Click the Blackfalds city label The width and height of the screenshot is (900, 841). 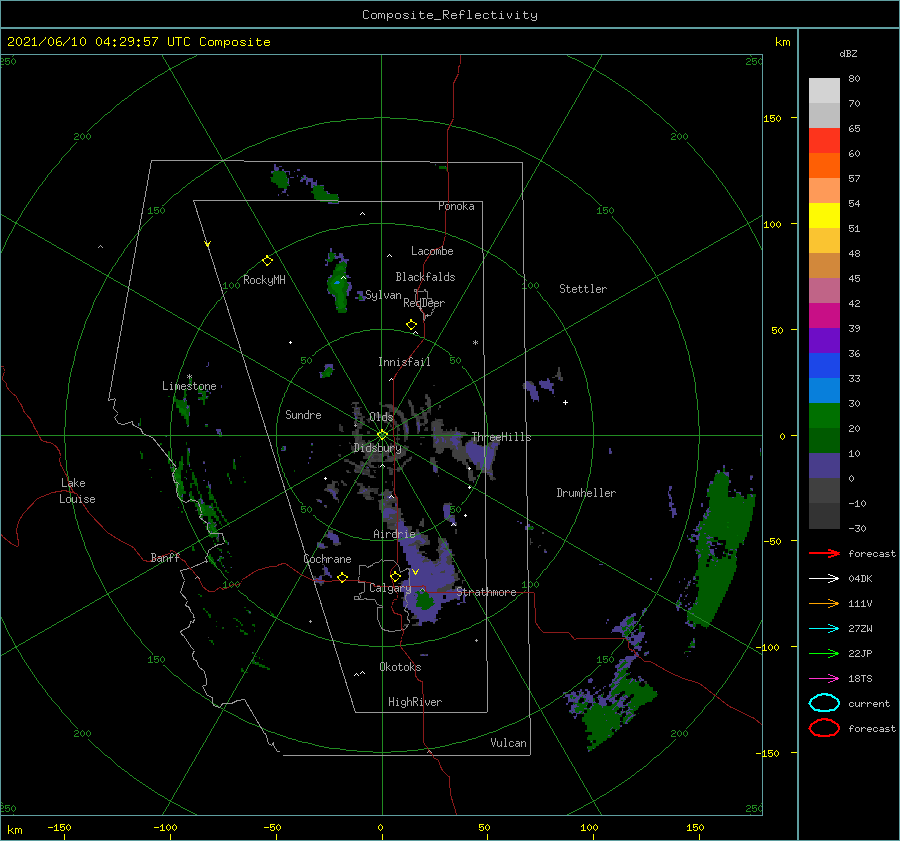point(425,277)
